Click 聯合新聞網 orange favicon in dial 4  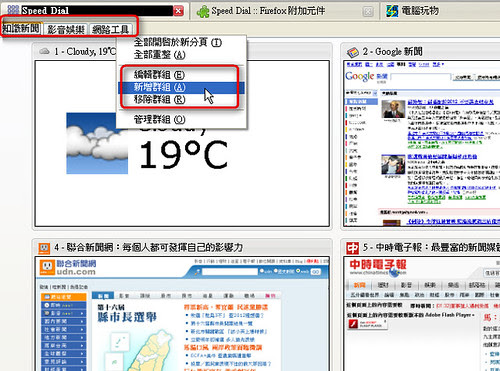pos(44,248)
